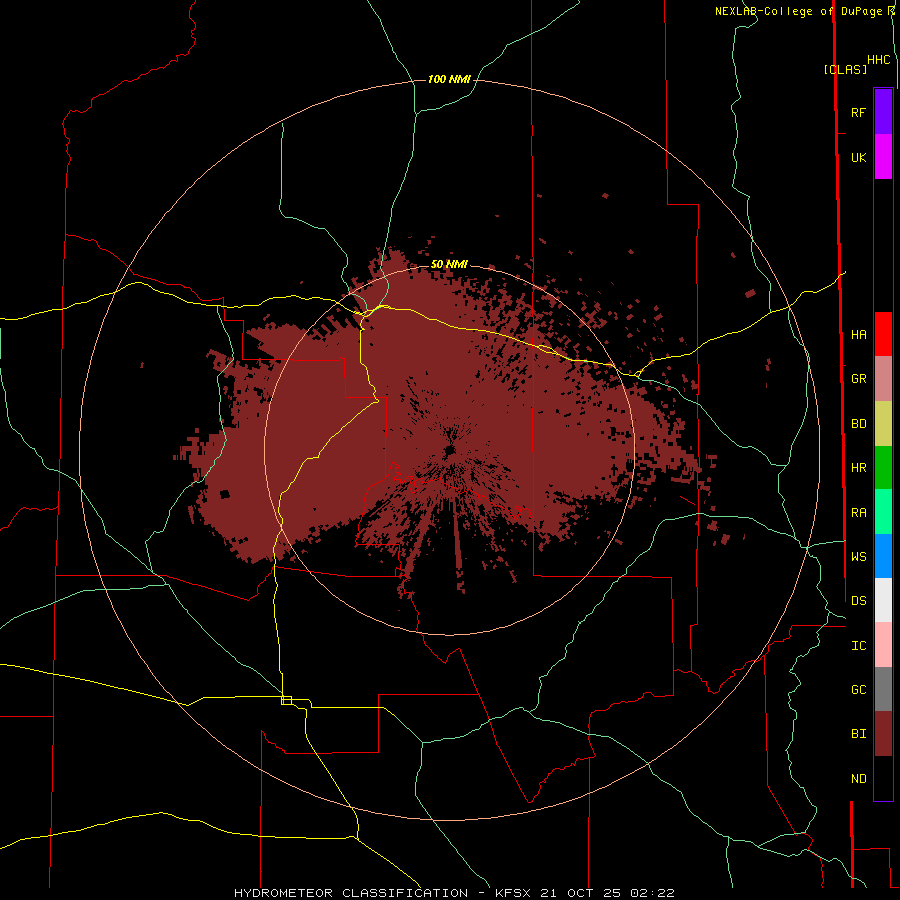
Task: Click the HA legend label
Action: point(858,334)
